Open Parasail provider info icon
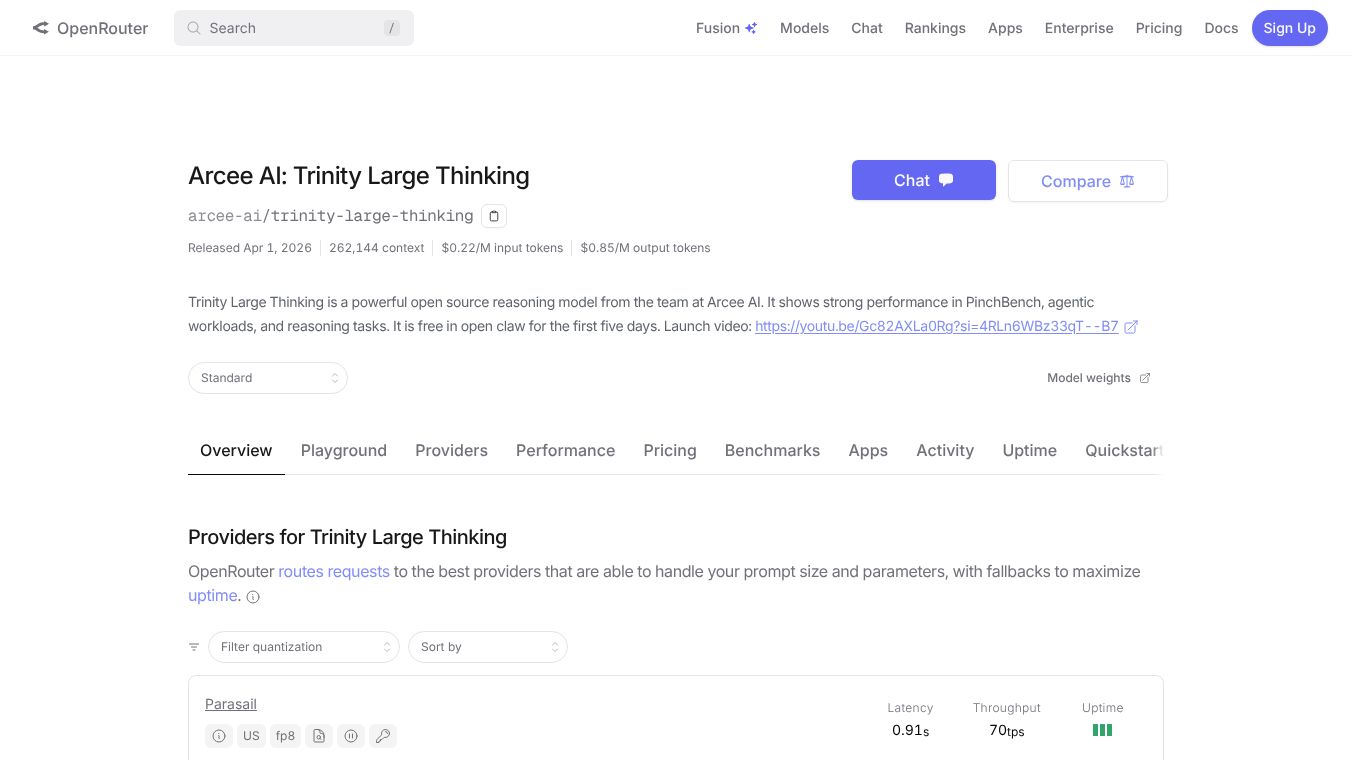This screenshot has height=760, width=1352. pyautogui.click(x=219, y=736)
